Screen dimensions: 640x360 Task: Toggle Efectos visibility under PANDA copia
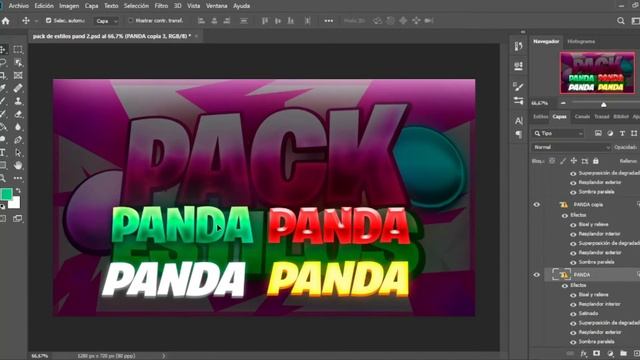565,216
